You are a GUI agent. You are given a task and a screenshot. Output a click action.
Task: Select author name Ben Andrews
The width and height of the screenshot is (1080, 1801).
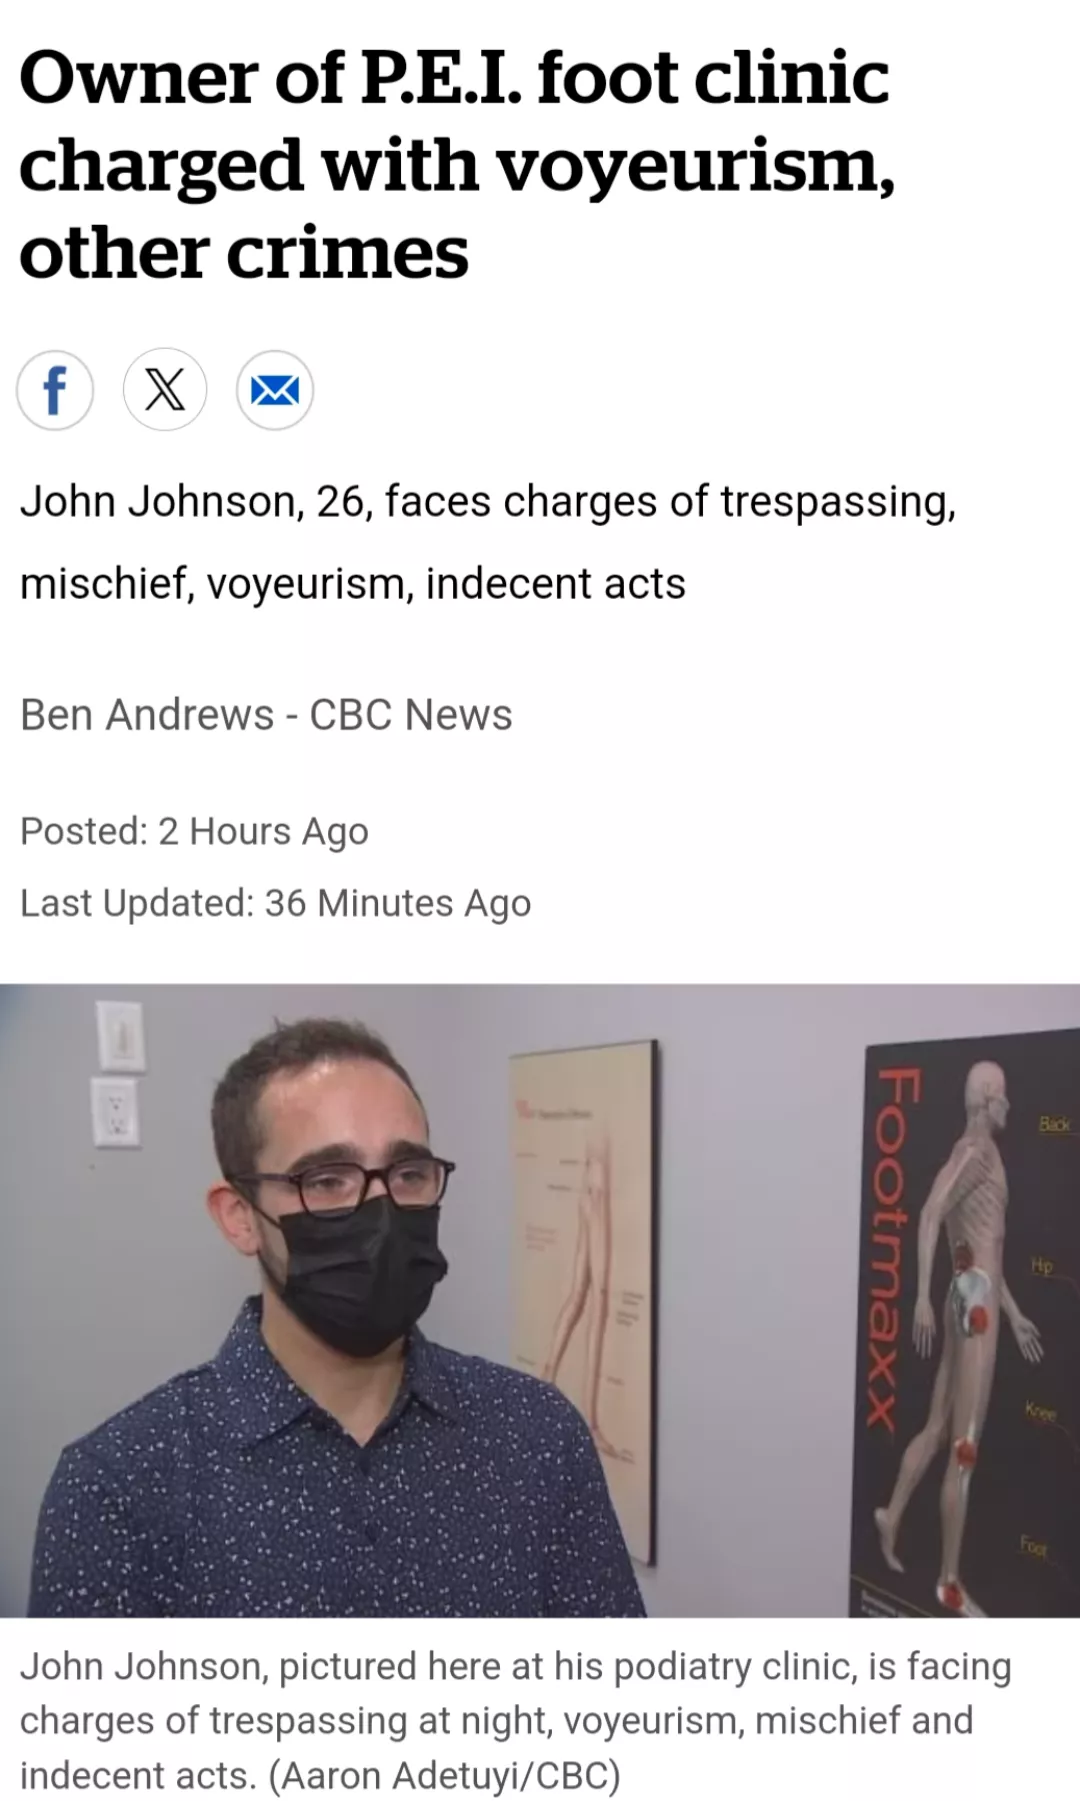tap(147, 715)
